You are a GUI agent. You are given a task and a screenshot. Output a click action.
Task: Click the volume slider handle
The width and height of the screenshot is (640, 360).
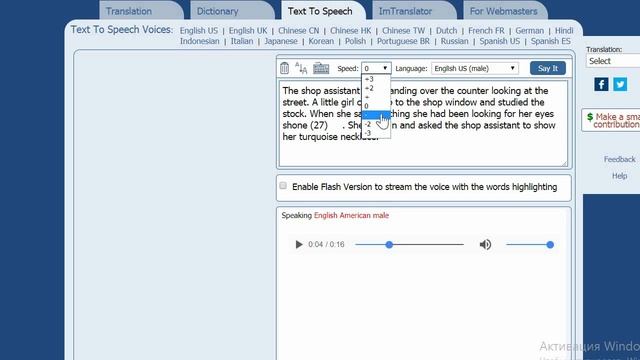[550, 244]
